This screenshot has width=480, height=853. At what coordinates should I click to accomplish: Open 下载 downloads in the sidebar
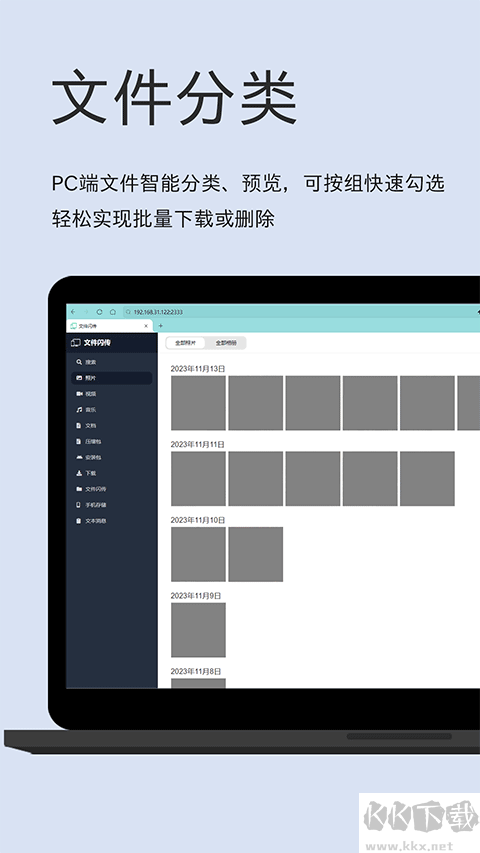[112, 473]
